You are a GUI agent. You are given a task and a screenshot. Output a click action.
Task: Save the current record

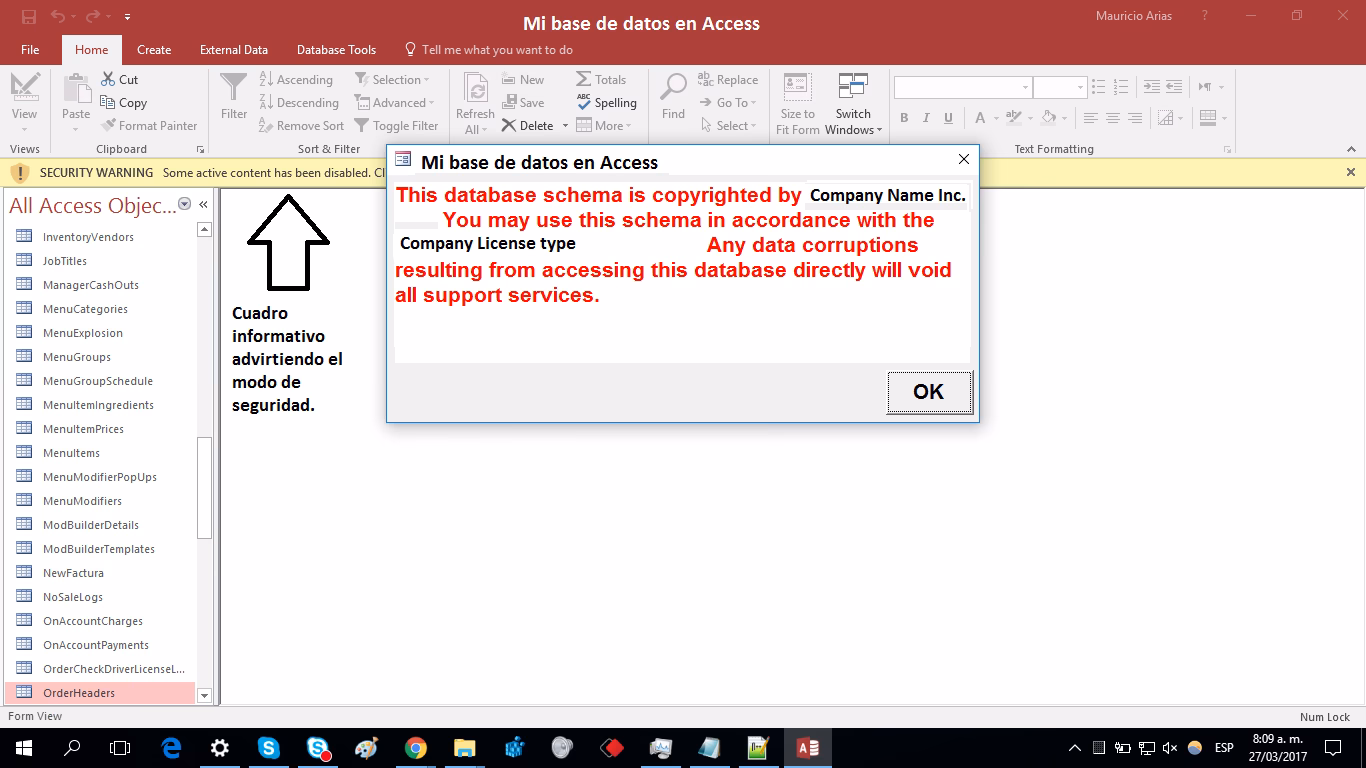point(523,103)
